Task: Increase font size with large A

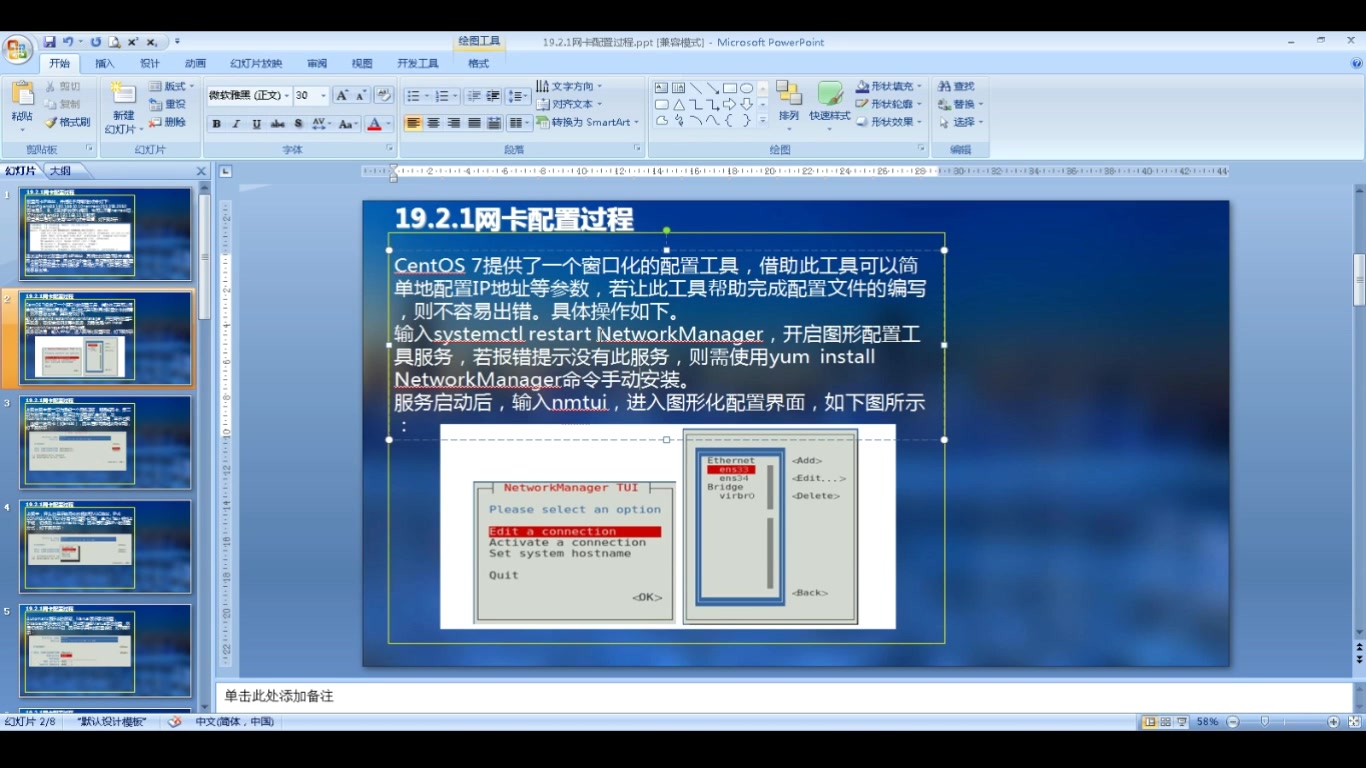Action: tap(342, 96)
